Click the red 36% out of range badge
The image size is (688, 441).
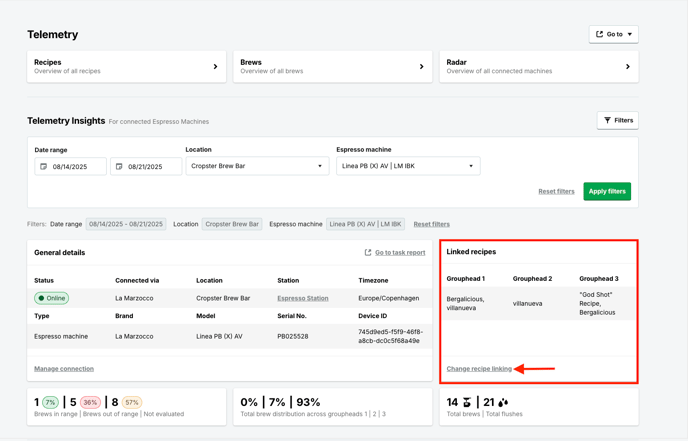(90, 402)
